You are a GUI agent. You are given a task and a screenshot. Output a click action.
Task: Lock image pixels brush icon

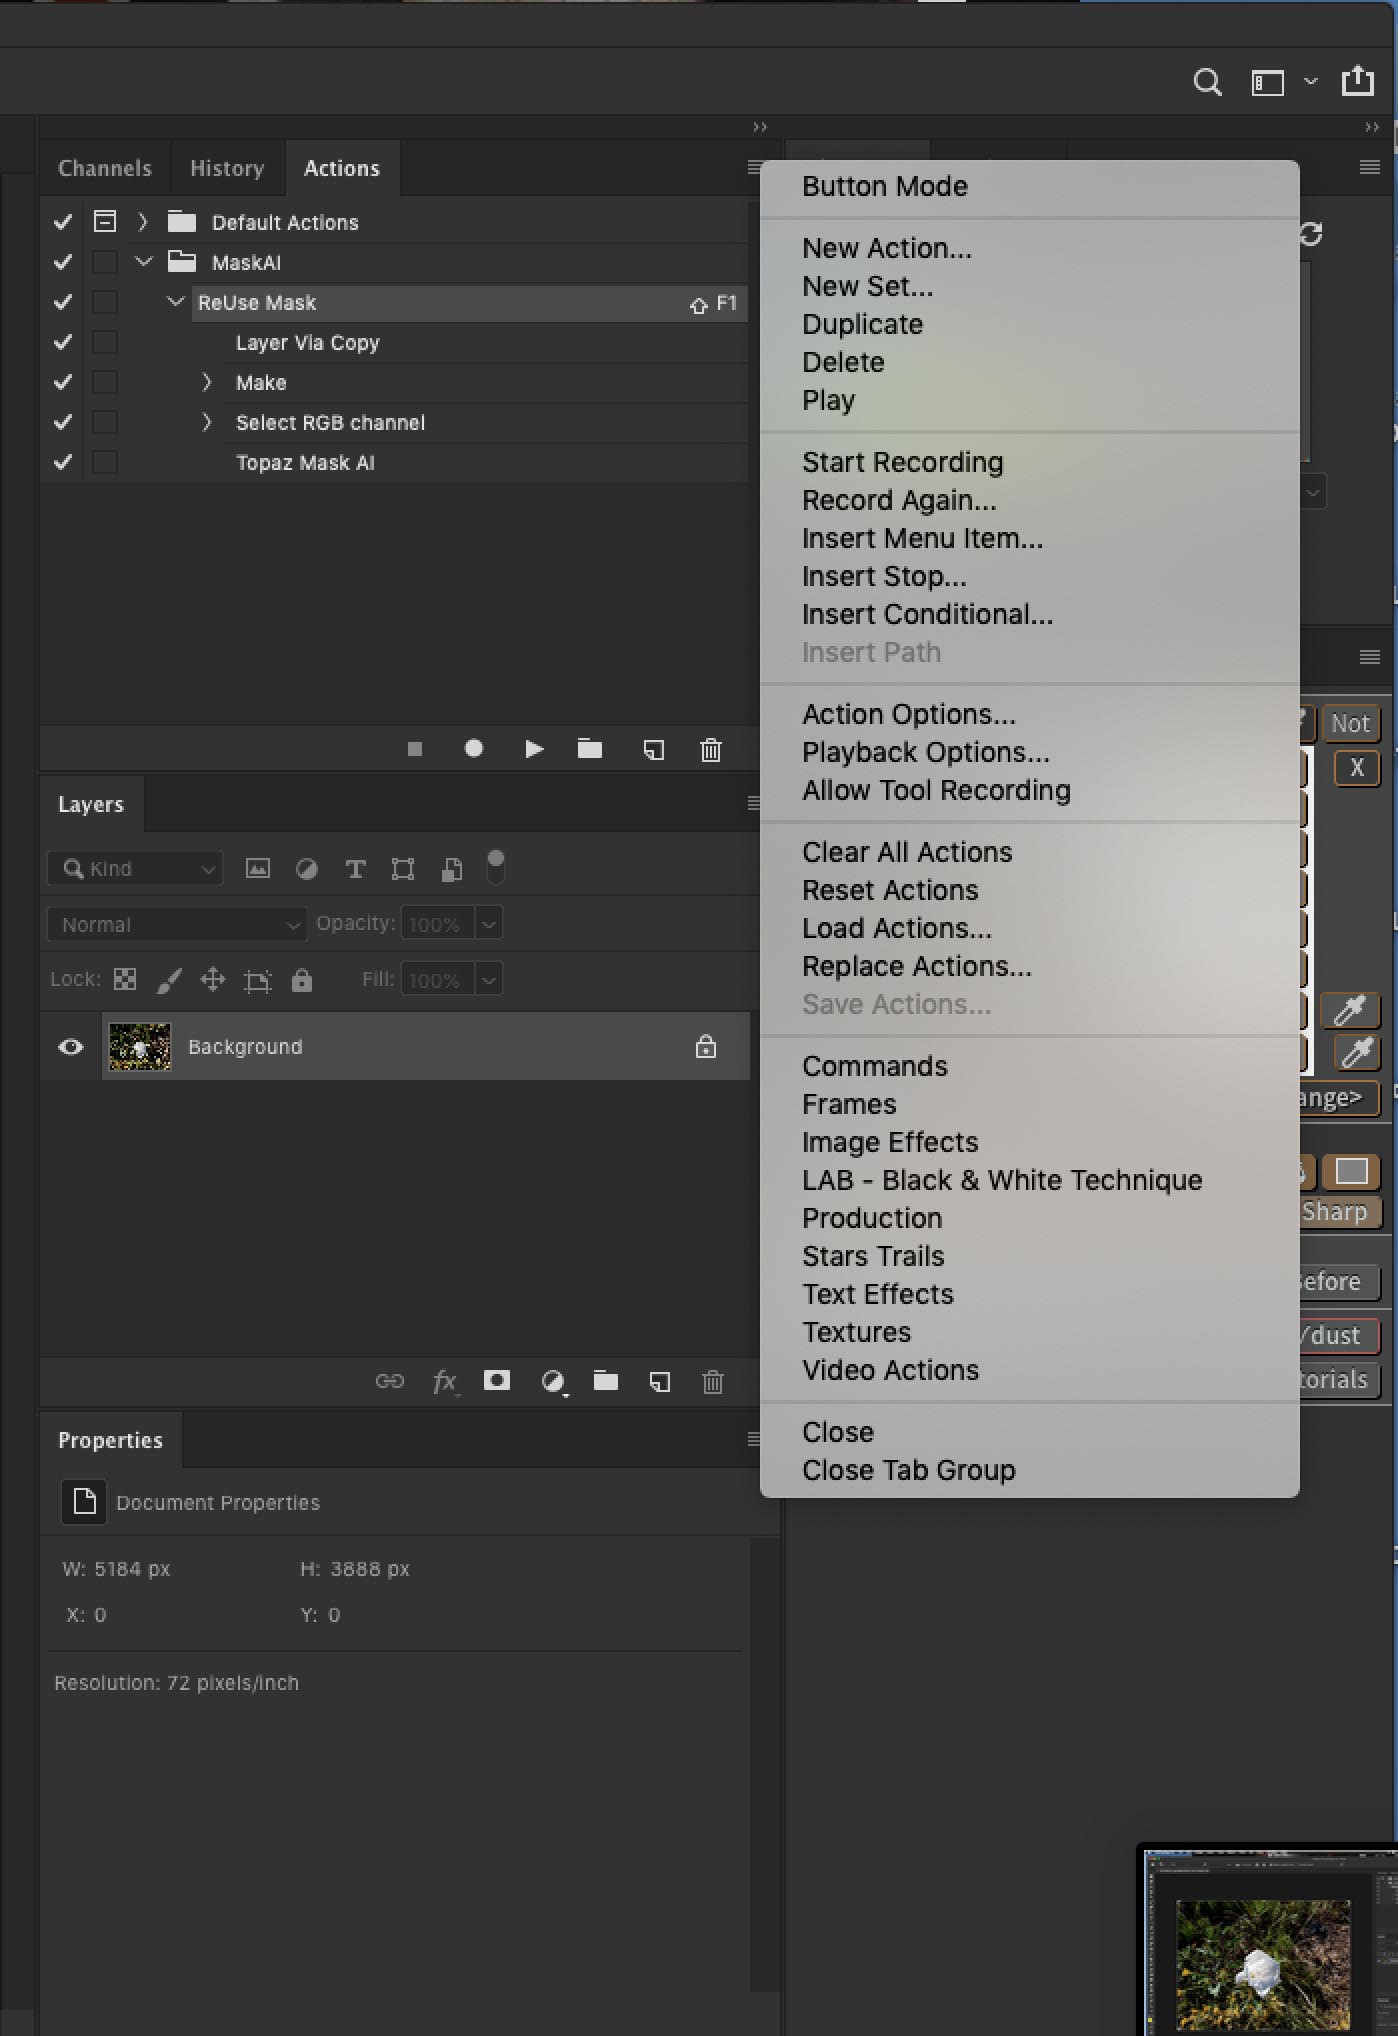(169, 980)
